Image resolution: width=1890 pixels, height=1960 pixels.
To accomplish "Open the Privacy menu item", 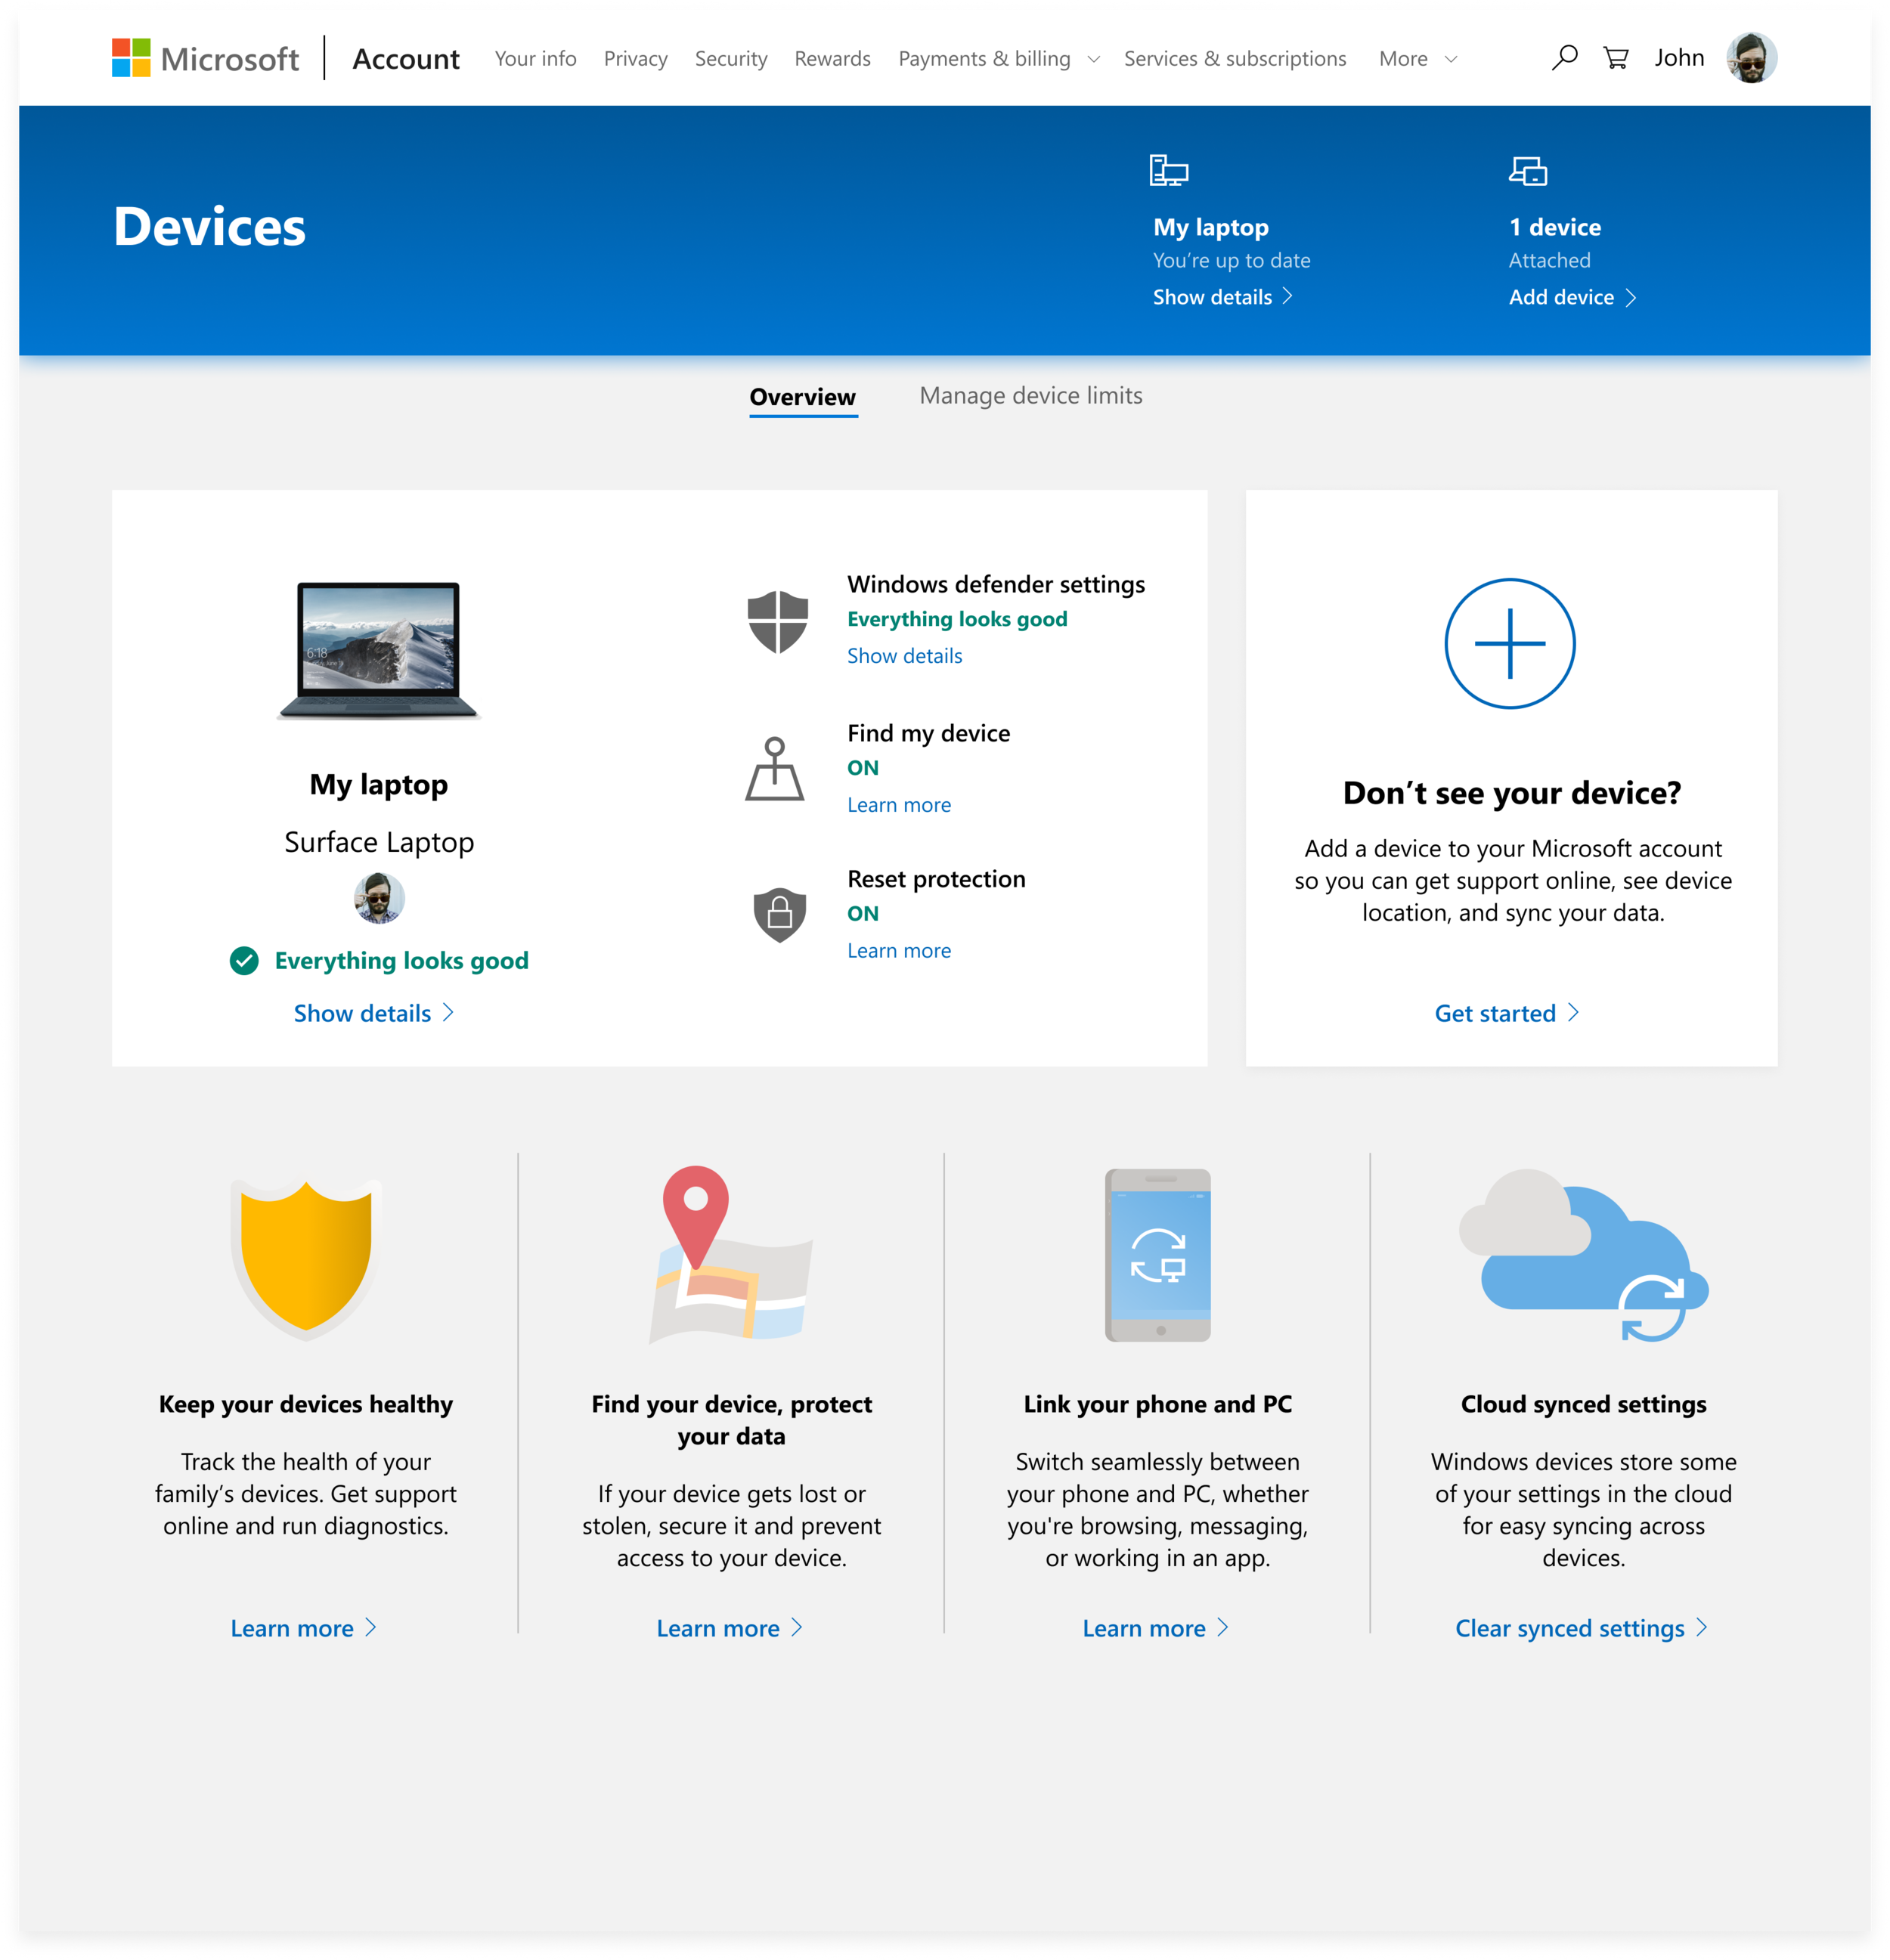I will (636, 59).
